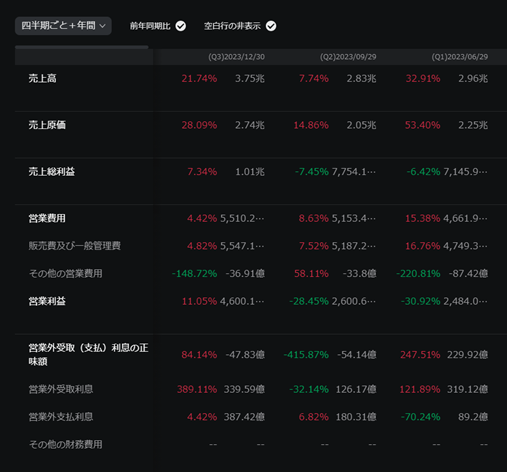Screen dimensions: 507x472
Task: Toggle the 空白行の非表示 checkmark
Action: pos(271,26)
